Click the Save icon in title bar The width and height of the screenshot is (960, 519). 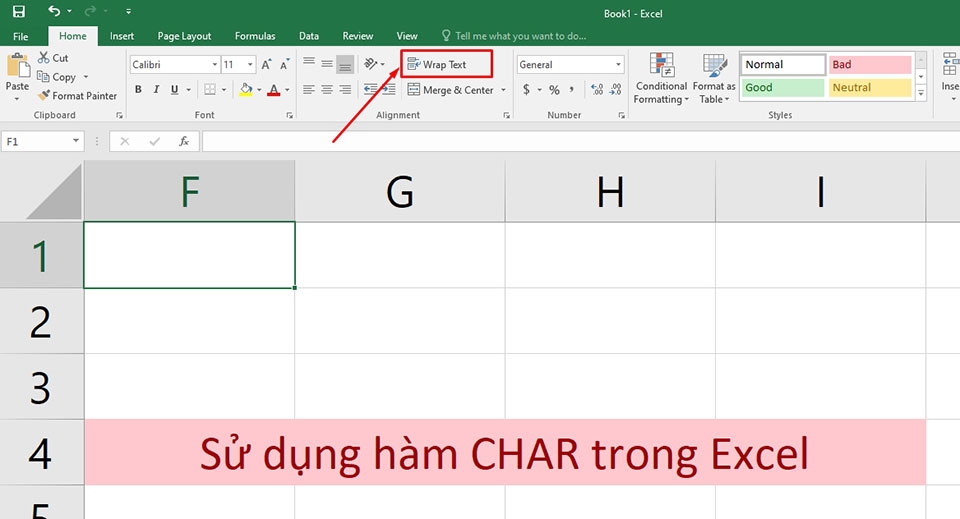click(19, 11)
